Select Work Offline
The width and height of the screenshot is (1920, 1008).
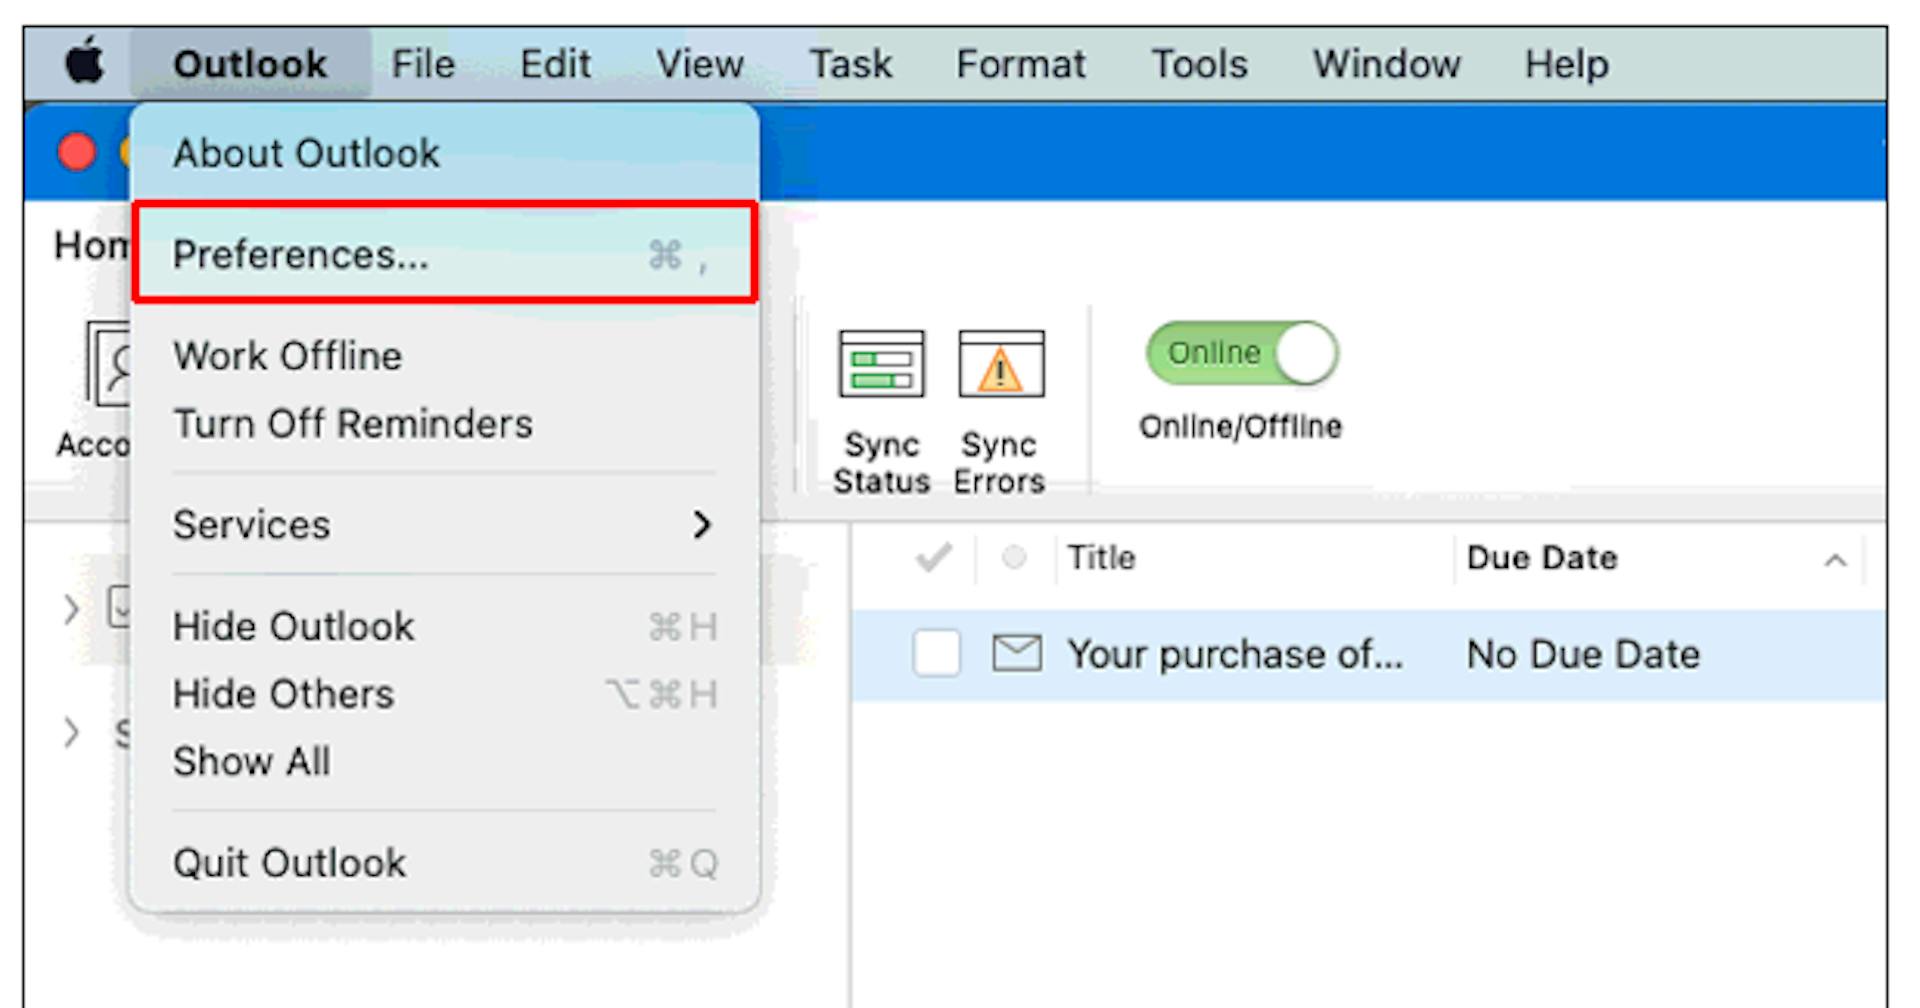point(445,355)
